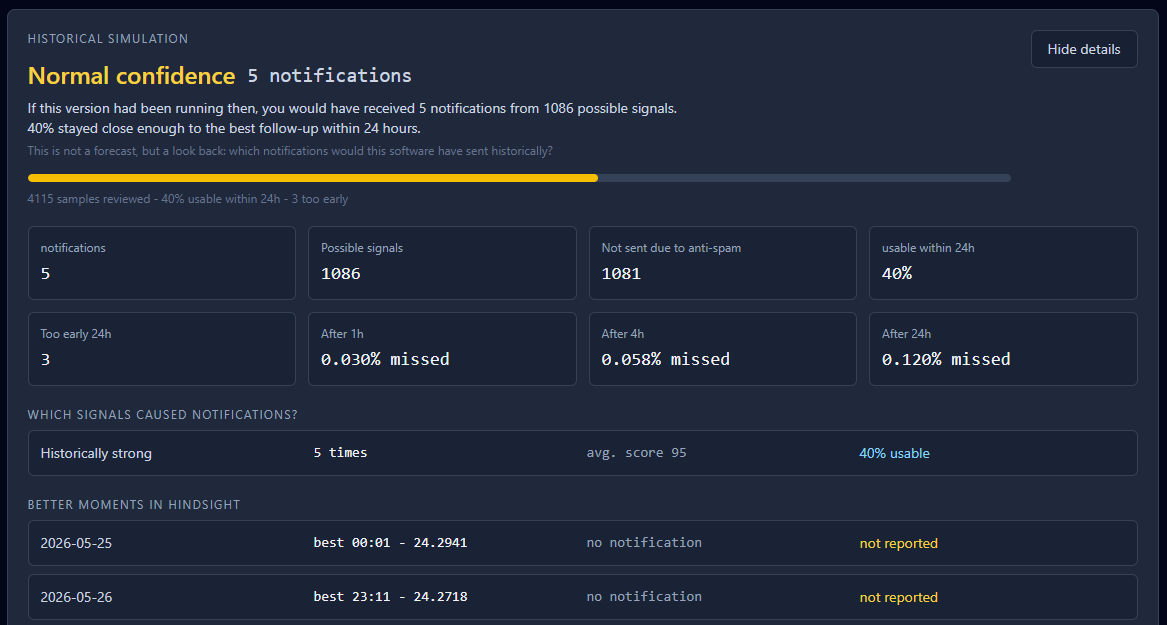Click 'best 23:11 - 24.2718' value
Screen dimensions: 1167x625
coord(390,596)
